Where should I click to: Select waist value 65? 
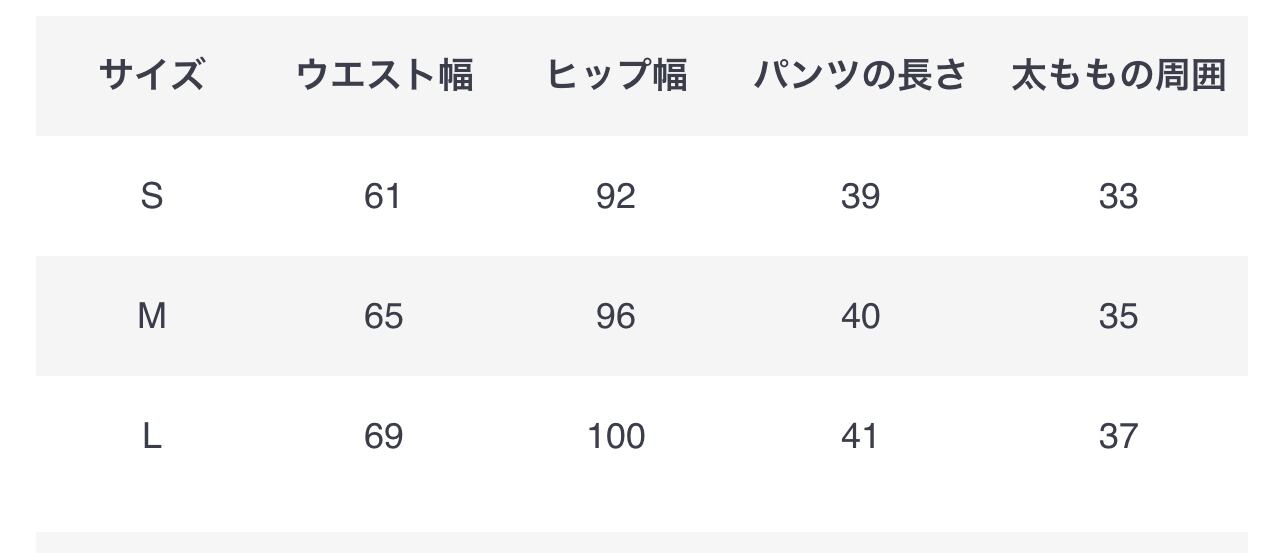point(383,316)
